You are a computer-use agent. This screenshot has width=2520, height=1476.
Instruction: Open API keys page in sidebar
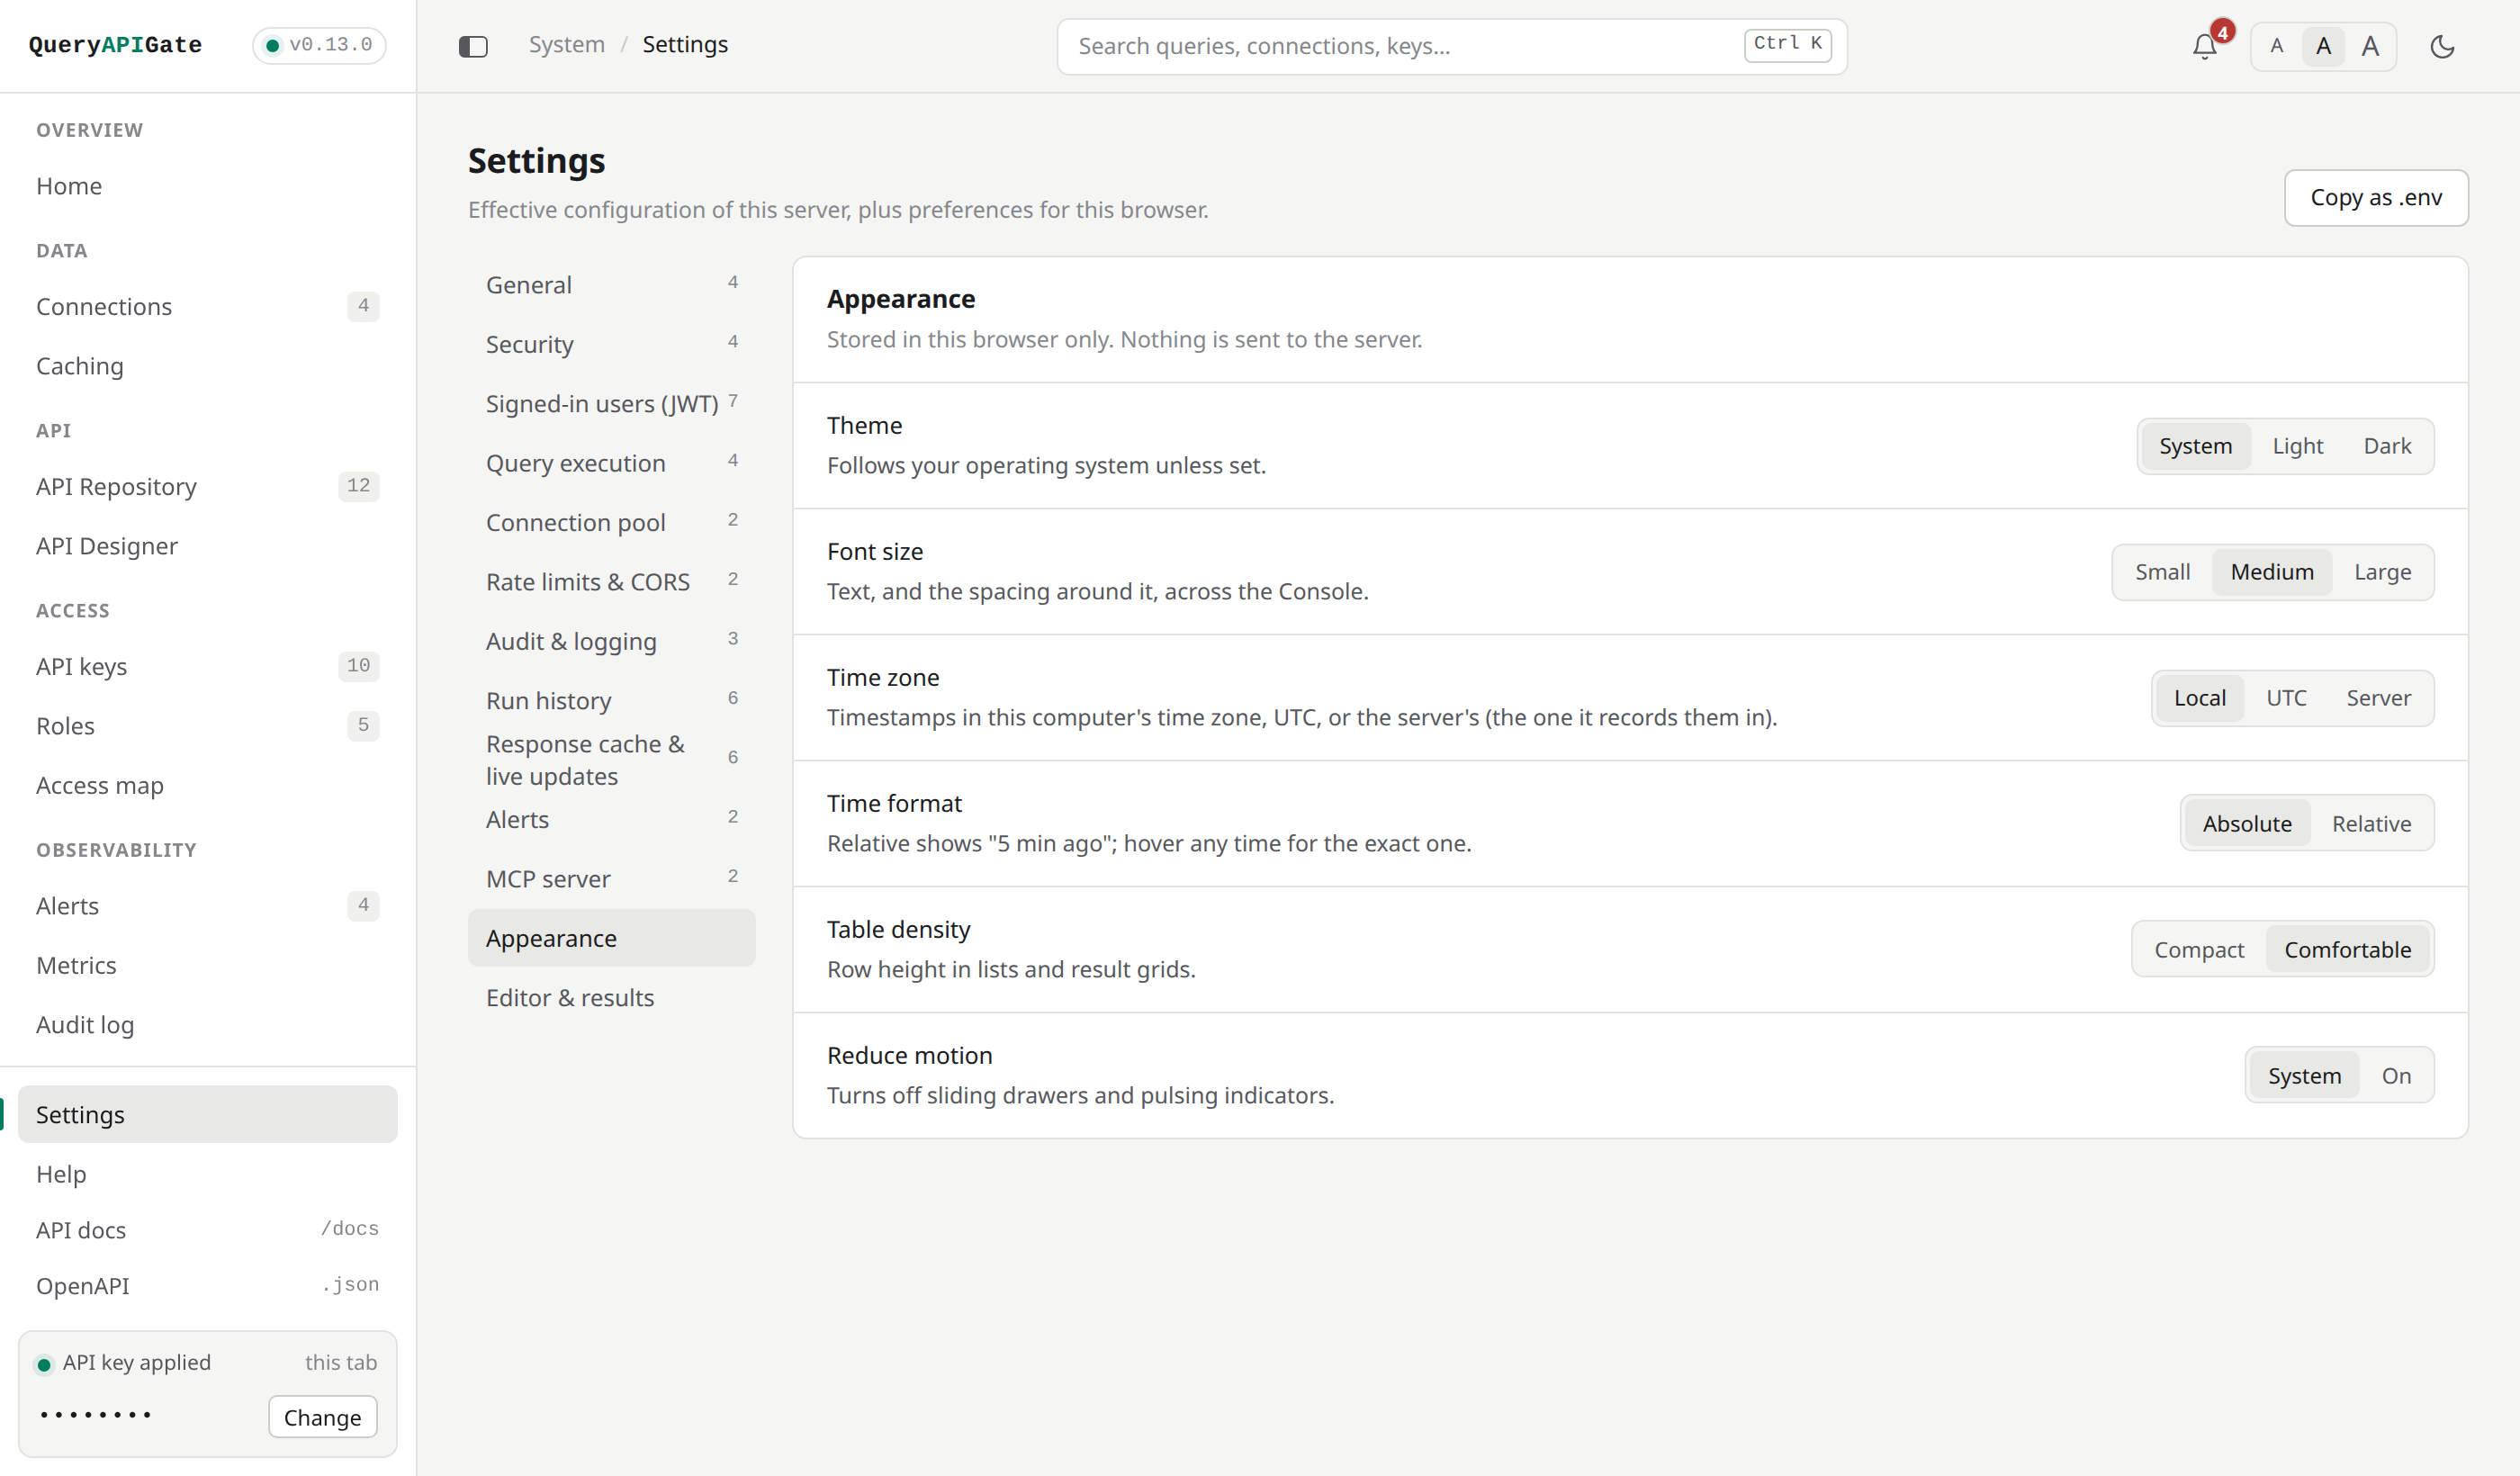click(x=207, y=666)
